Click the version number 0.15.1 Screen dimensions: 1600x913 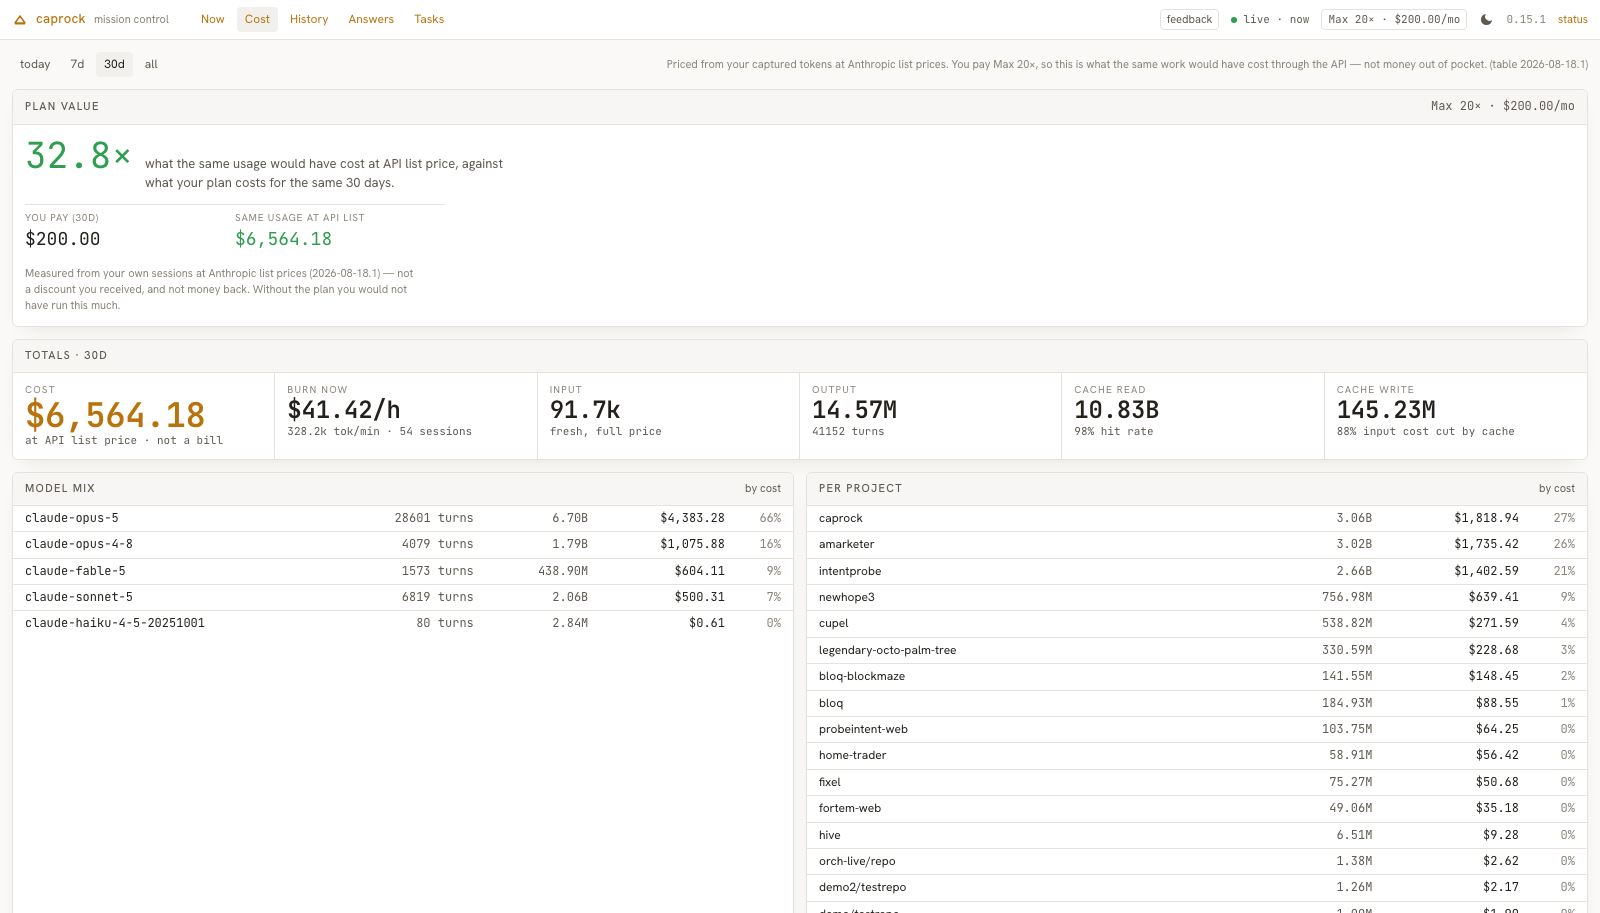pyautogui.click(x=1526, y=19)
